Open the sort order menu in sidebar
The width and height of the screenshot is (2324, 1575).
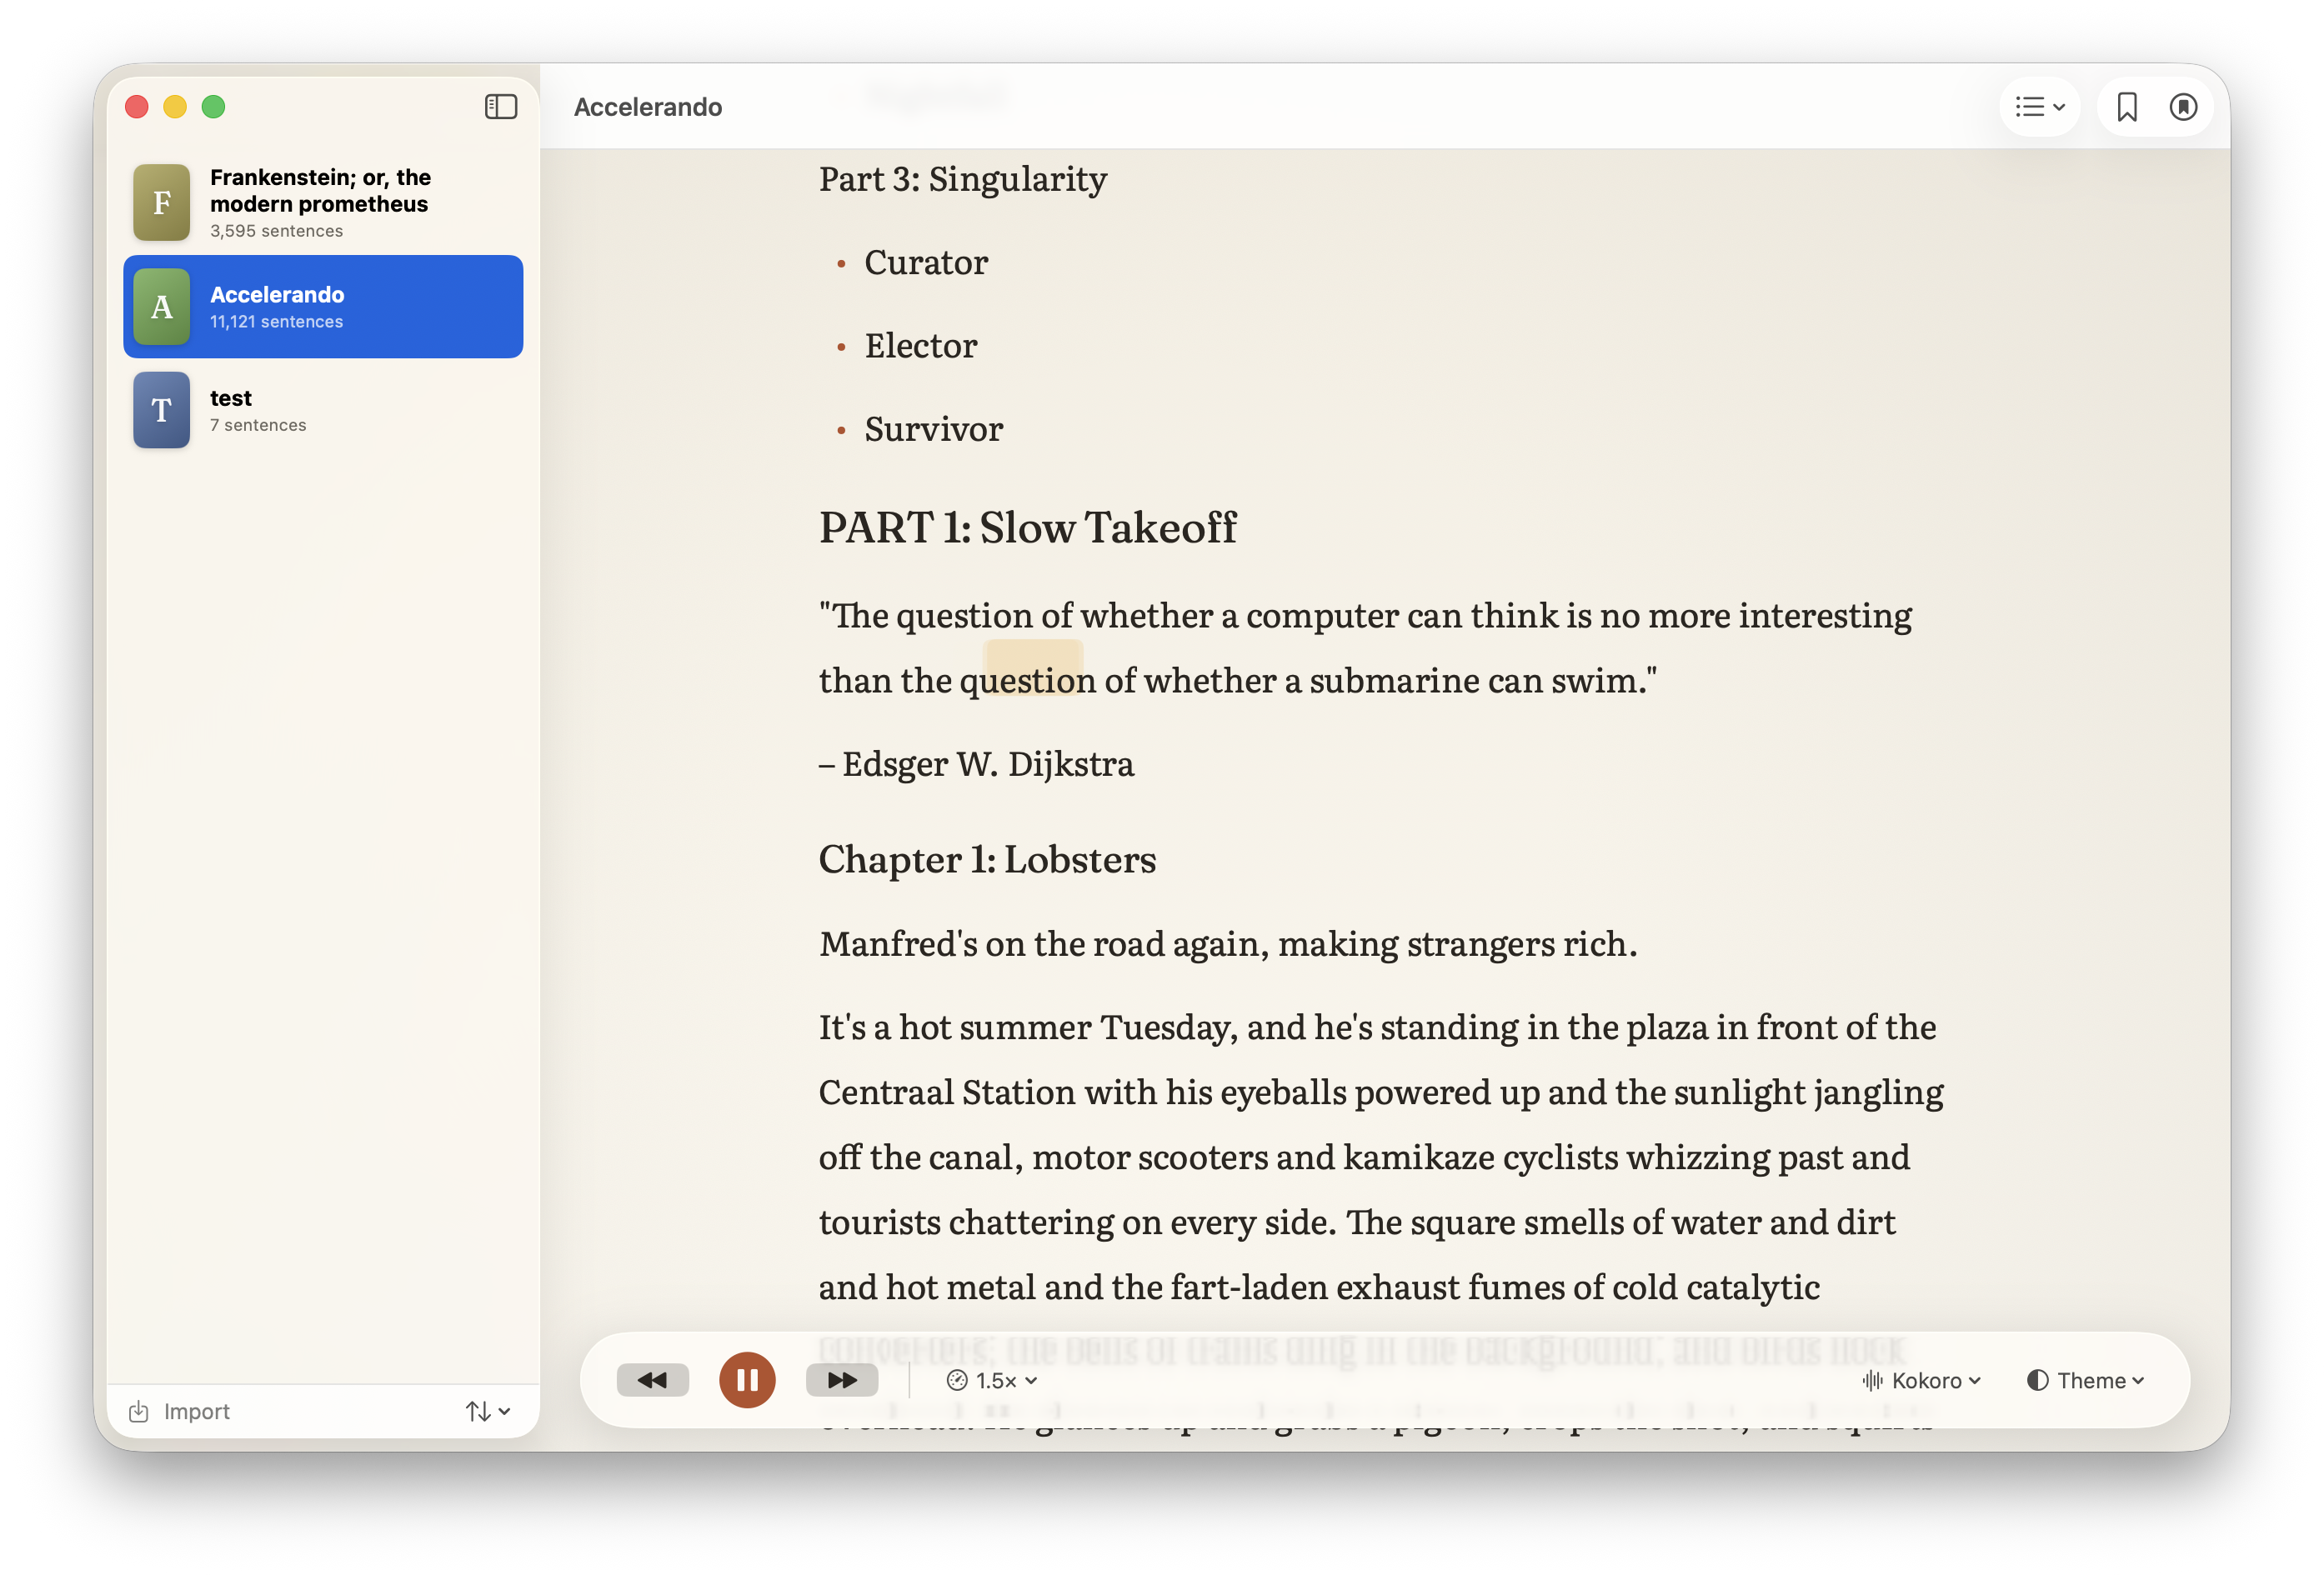click(488, 1411)
